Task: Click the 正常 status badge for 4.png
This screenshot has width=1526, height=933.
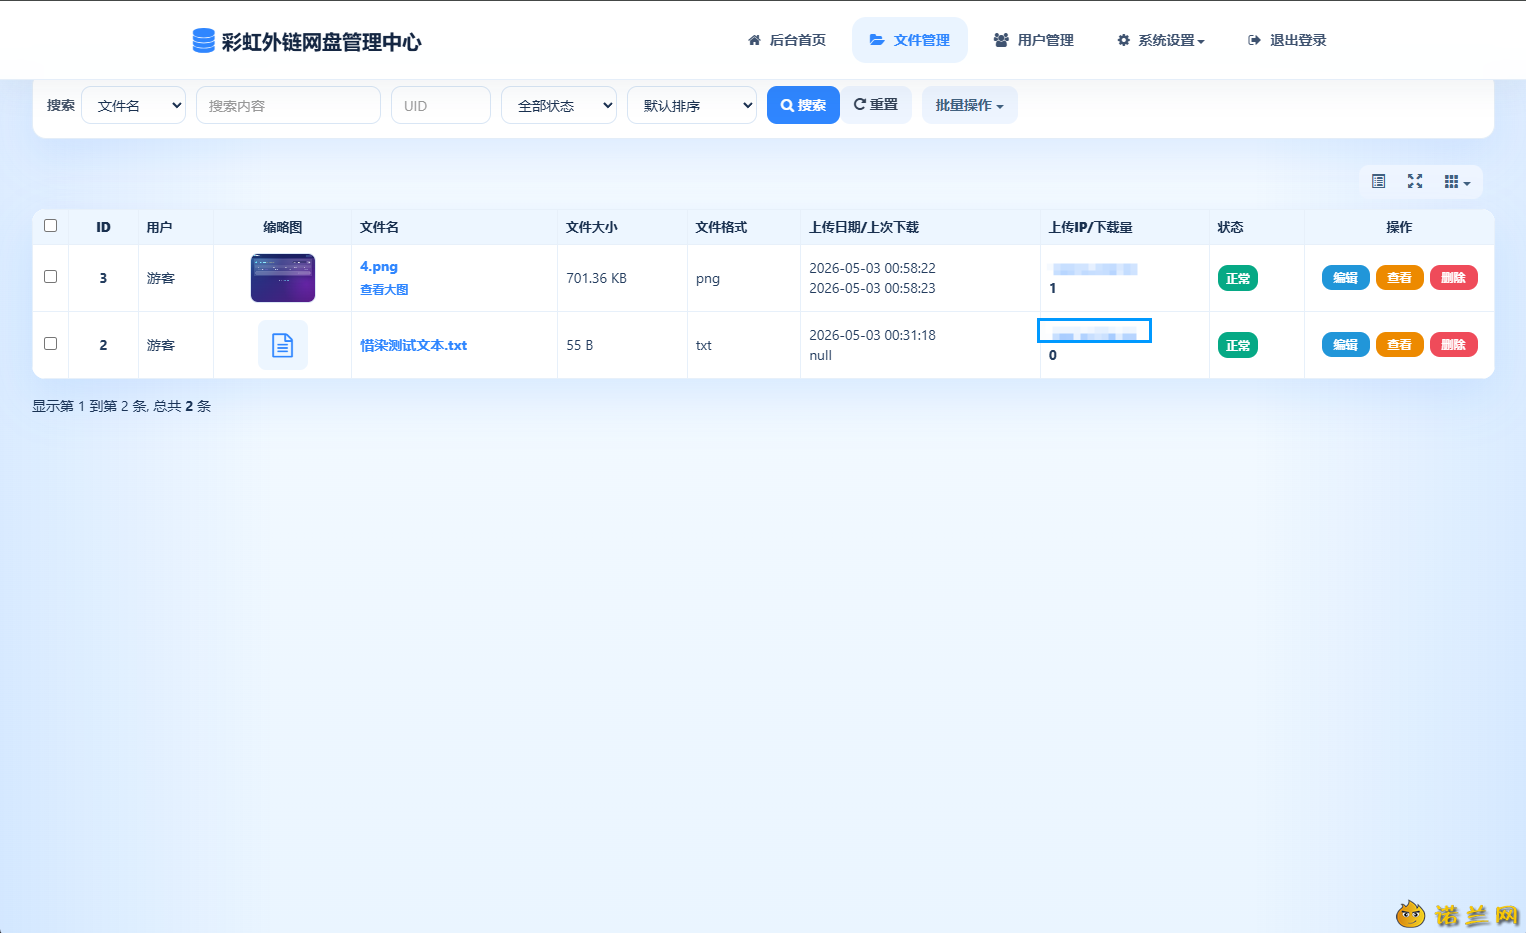Action: click(1238, 279)
